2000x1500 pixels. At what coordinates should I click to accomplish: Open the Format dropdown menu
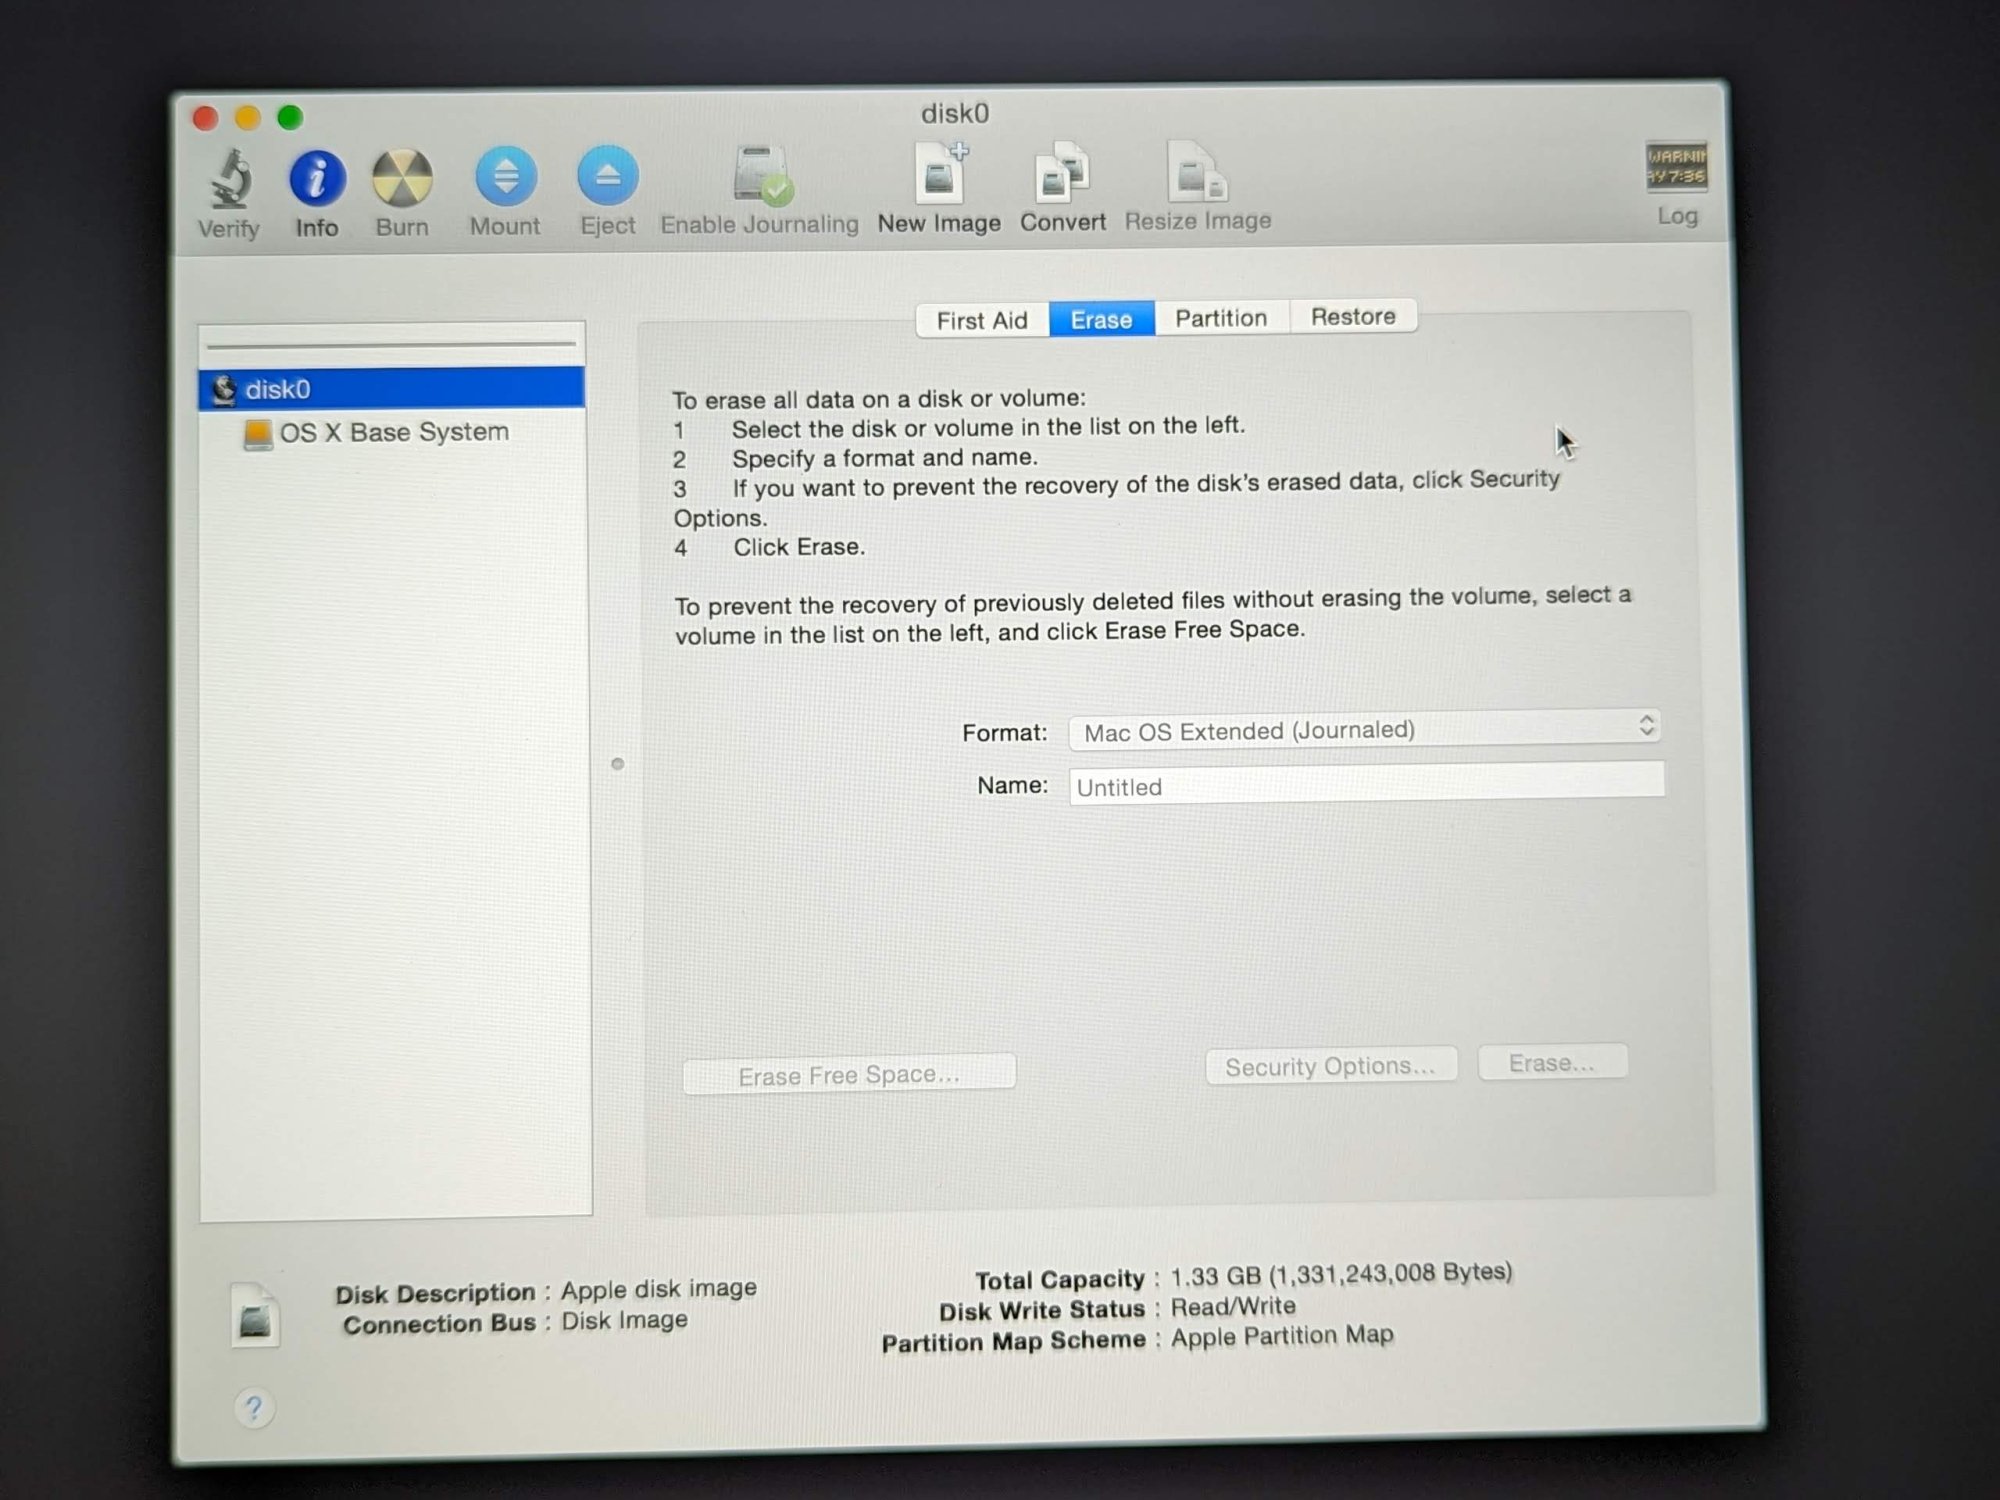(x=1365, y=730)
